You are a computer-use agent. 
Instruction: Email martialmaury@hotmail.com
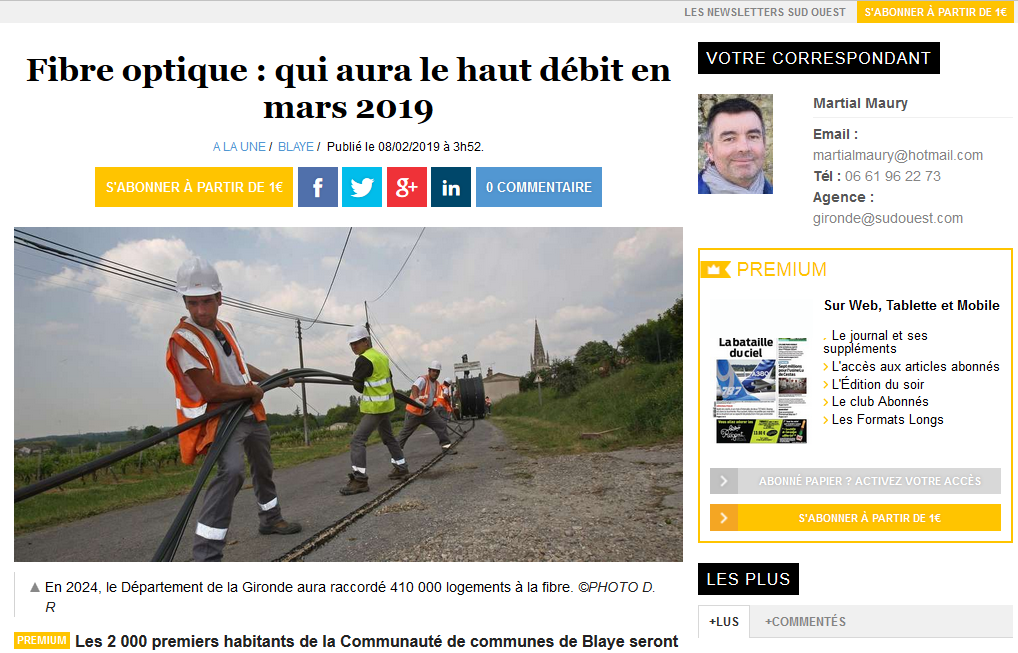click(898, 155)
